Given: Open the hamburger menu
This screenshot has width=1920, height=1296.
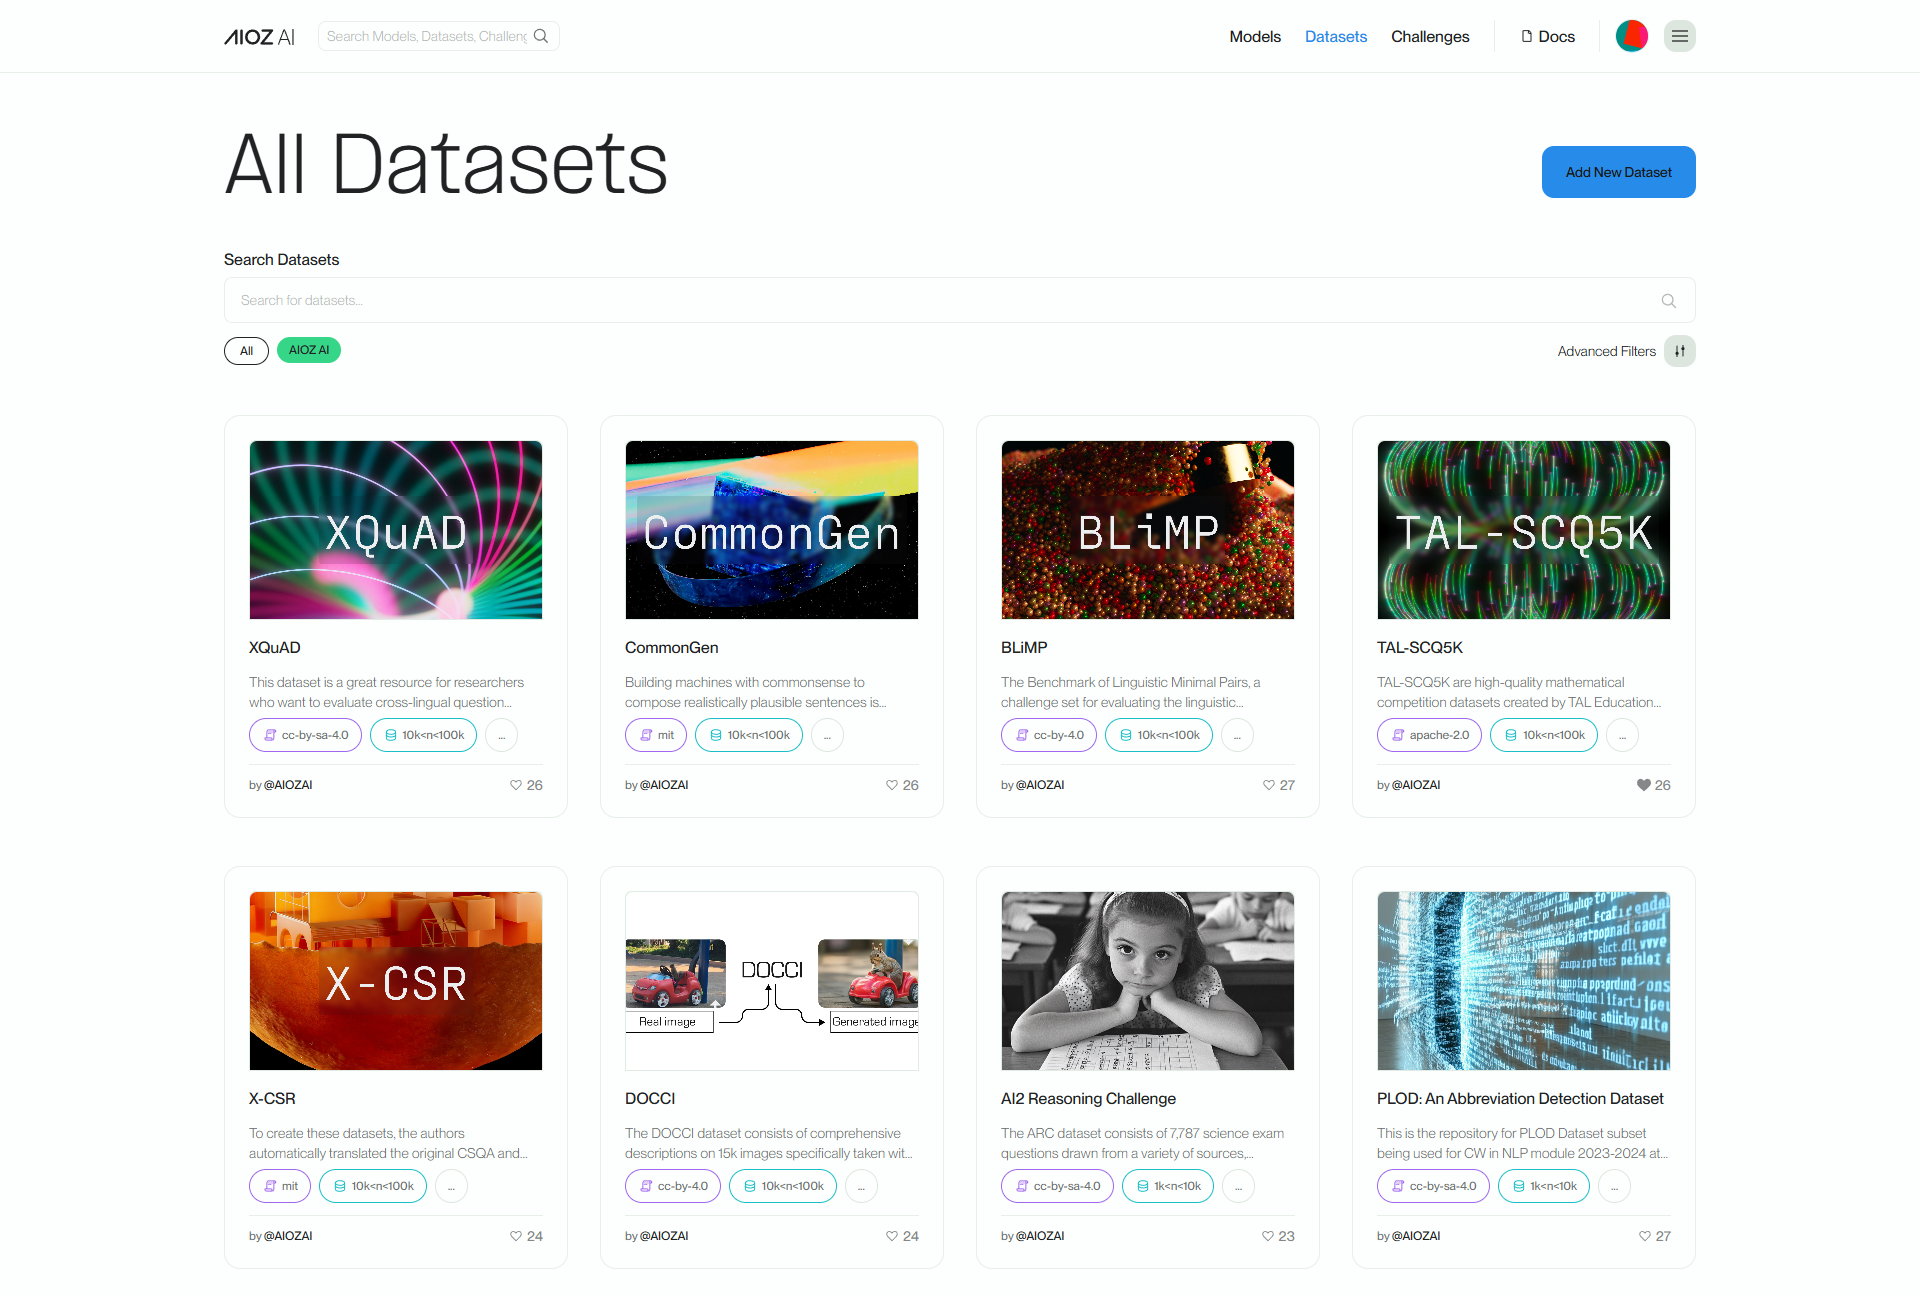Looking at the screenshot, I should [1680, 35].
